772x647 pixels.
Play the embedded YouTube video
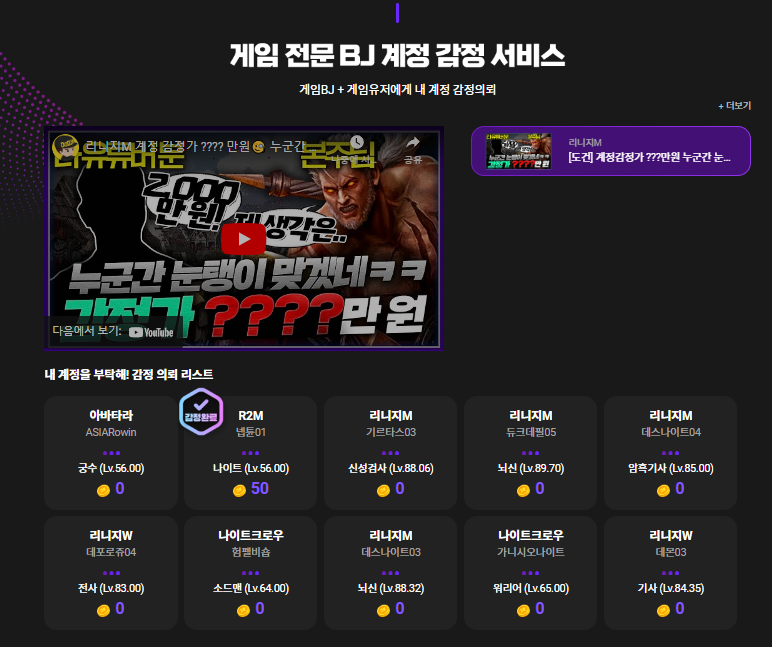243,239
